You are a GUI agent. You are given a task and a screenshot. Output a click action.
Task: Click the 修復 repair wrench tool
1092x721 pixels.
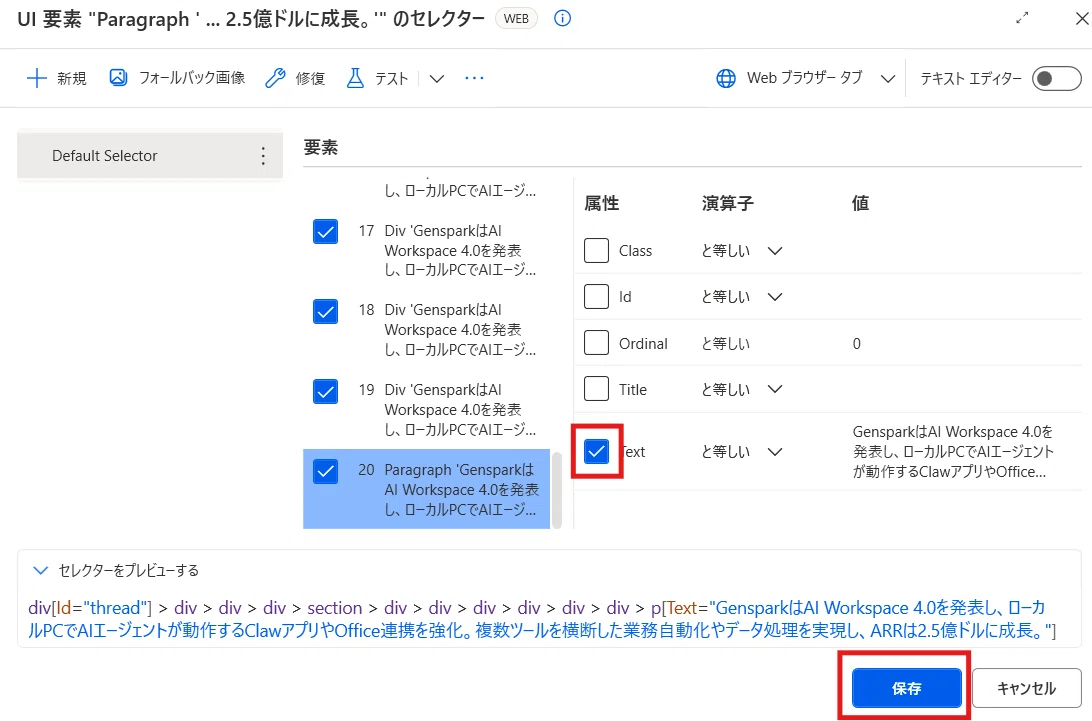pyautogui.click(x=295, y=78)
